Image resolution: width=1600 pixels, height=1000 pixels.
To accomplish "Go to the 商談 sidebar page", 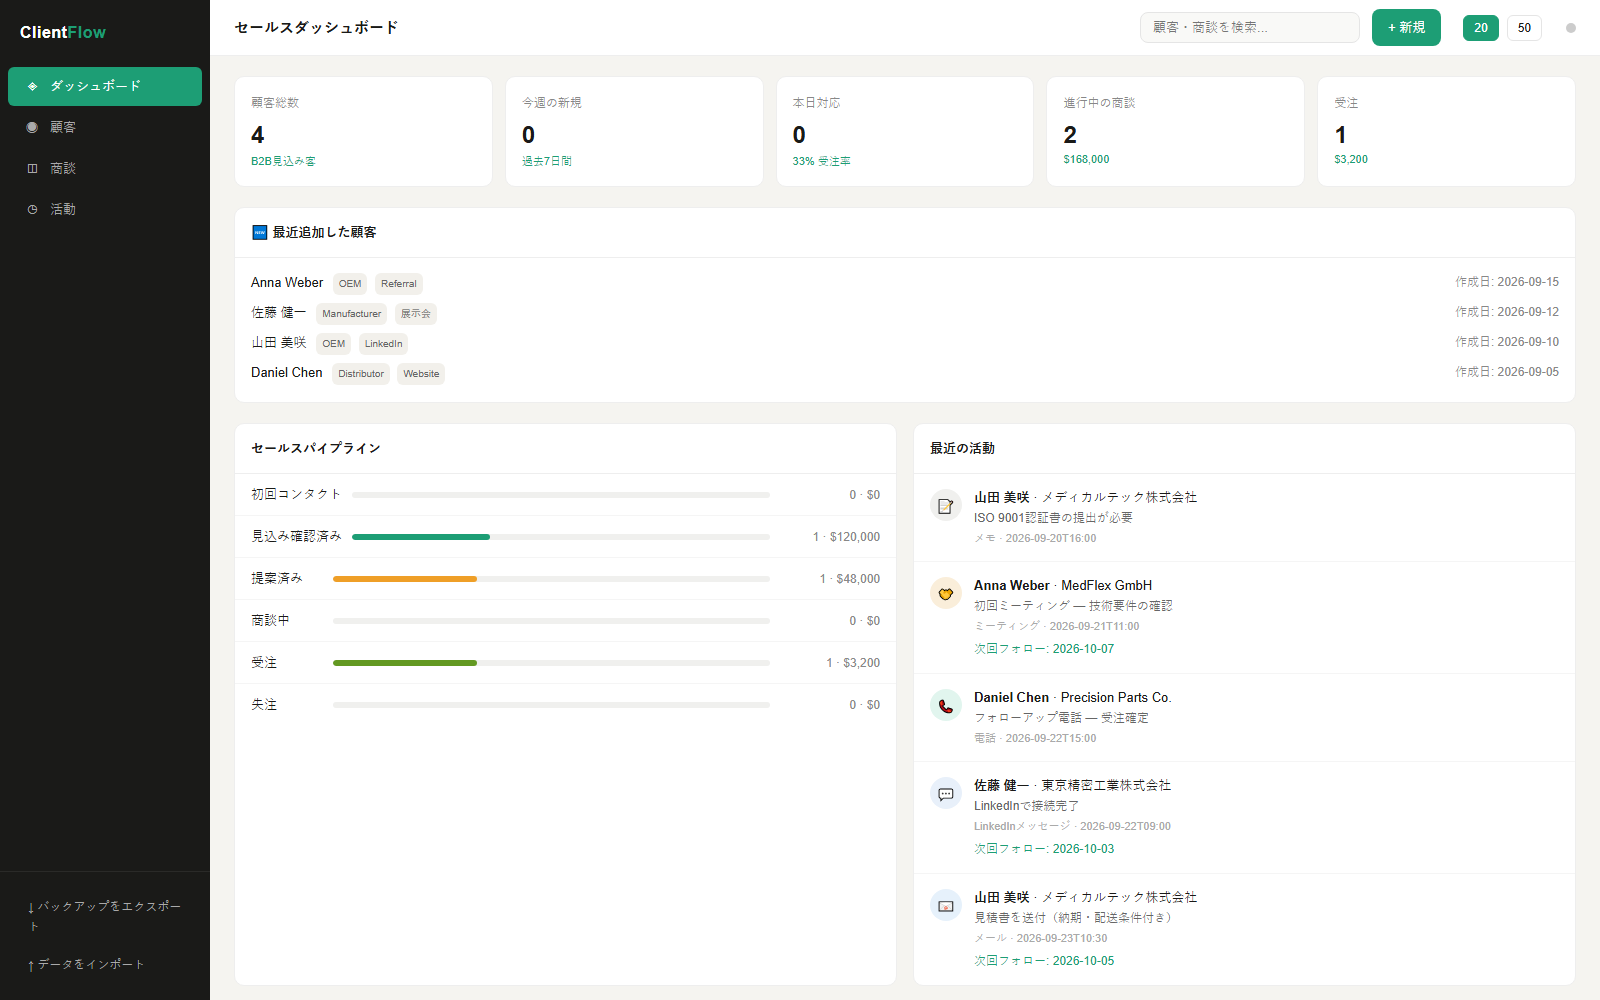I will (x=105, y=168).
